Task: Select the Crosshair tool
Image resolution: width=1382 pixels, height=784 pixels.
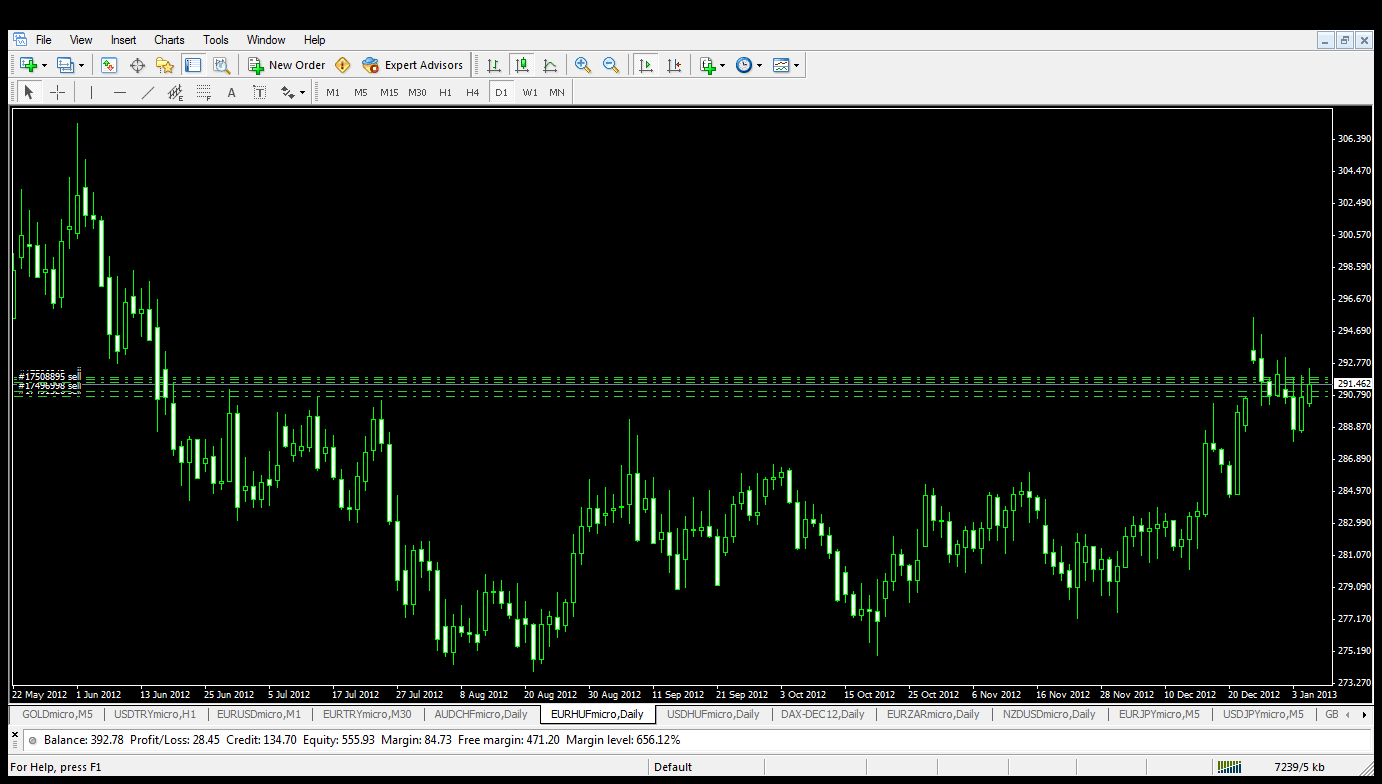Action: (x=58, y=92)
